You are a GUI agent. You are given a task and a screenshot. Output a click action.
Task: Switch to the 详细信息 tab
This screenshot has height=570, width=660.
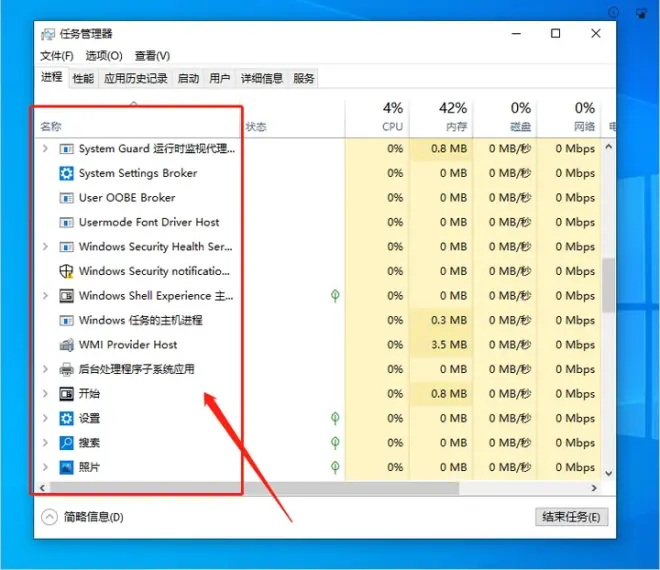261,78
